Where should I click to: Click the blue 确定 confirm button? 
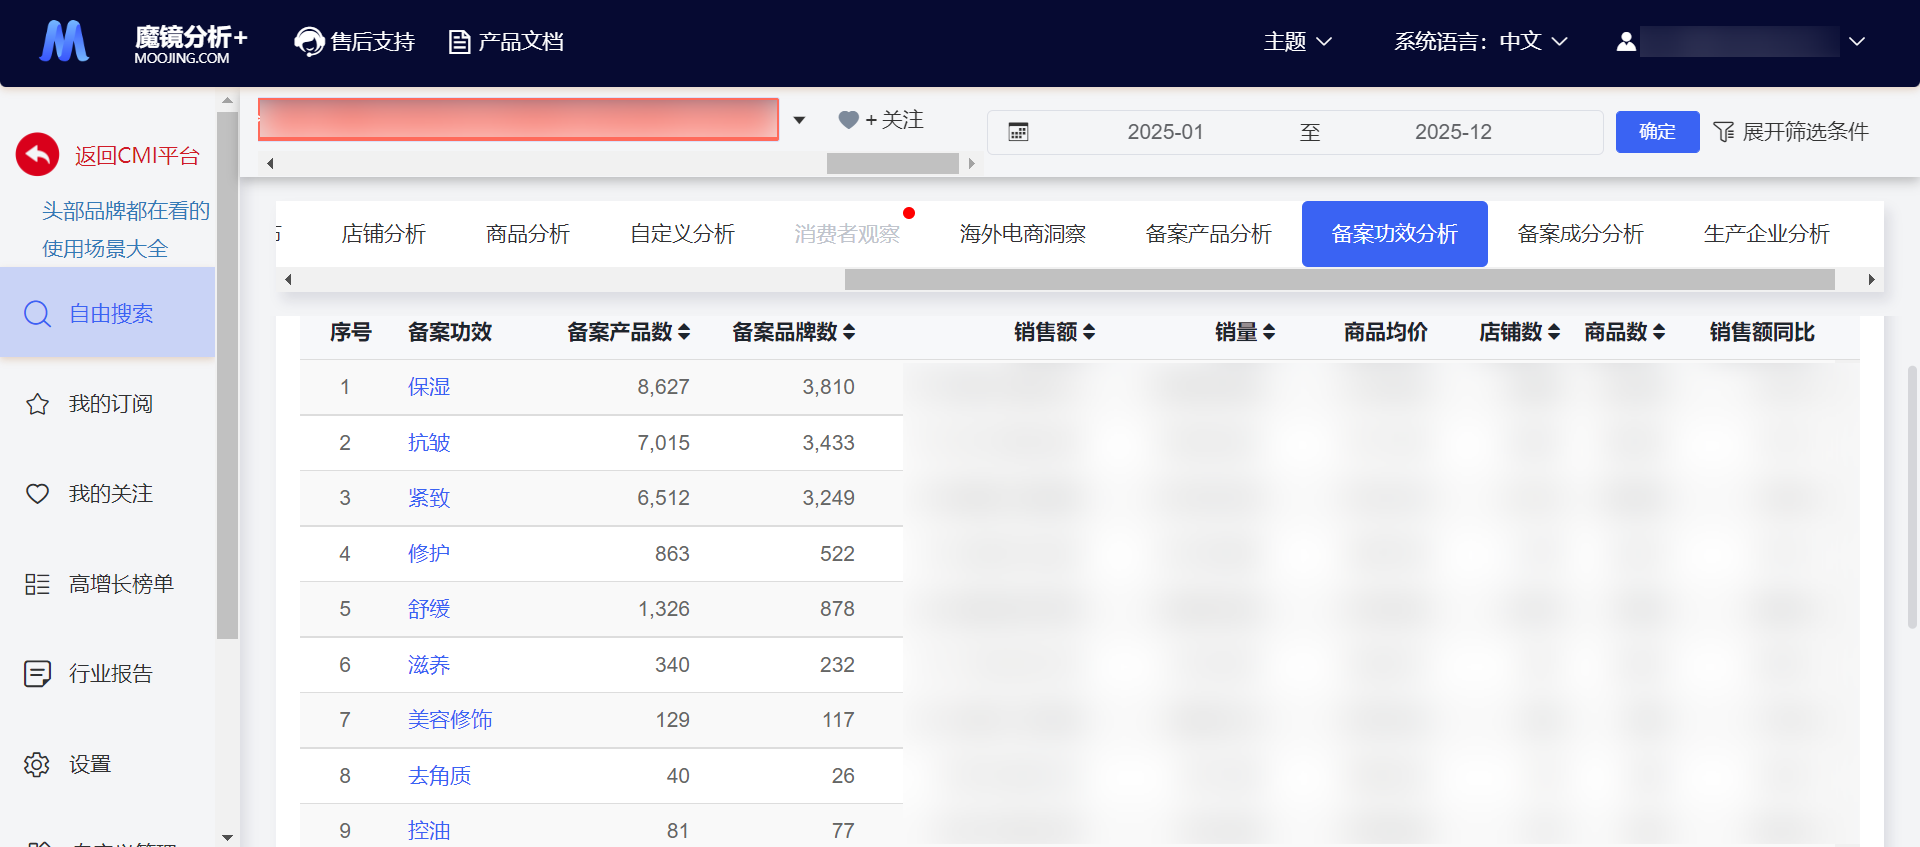[1657, 132]
